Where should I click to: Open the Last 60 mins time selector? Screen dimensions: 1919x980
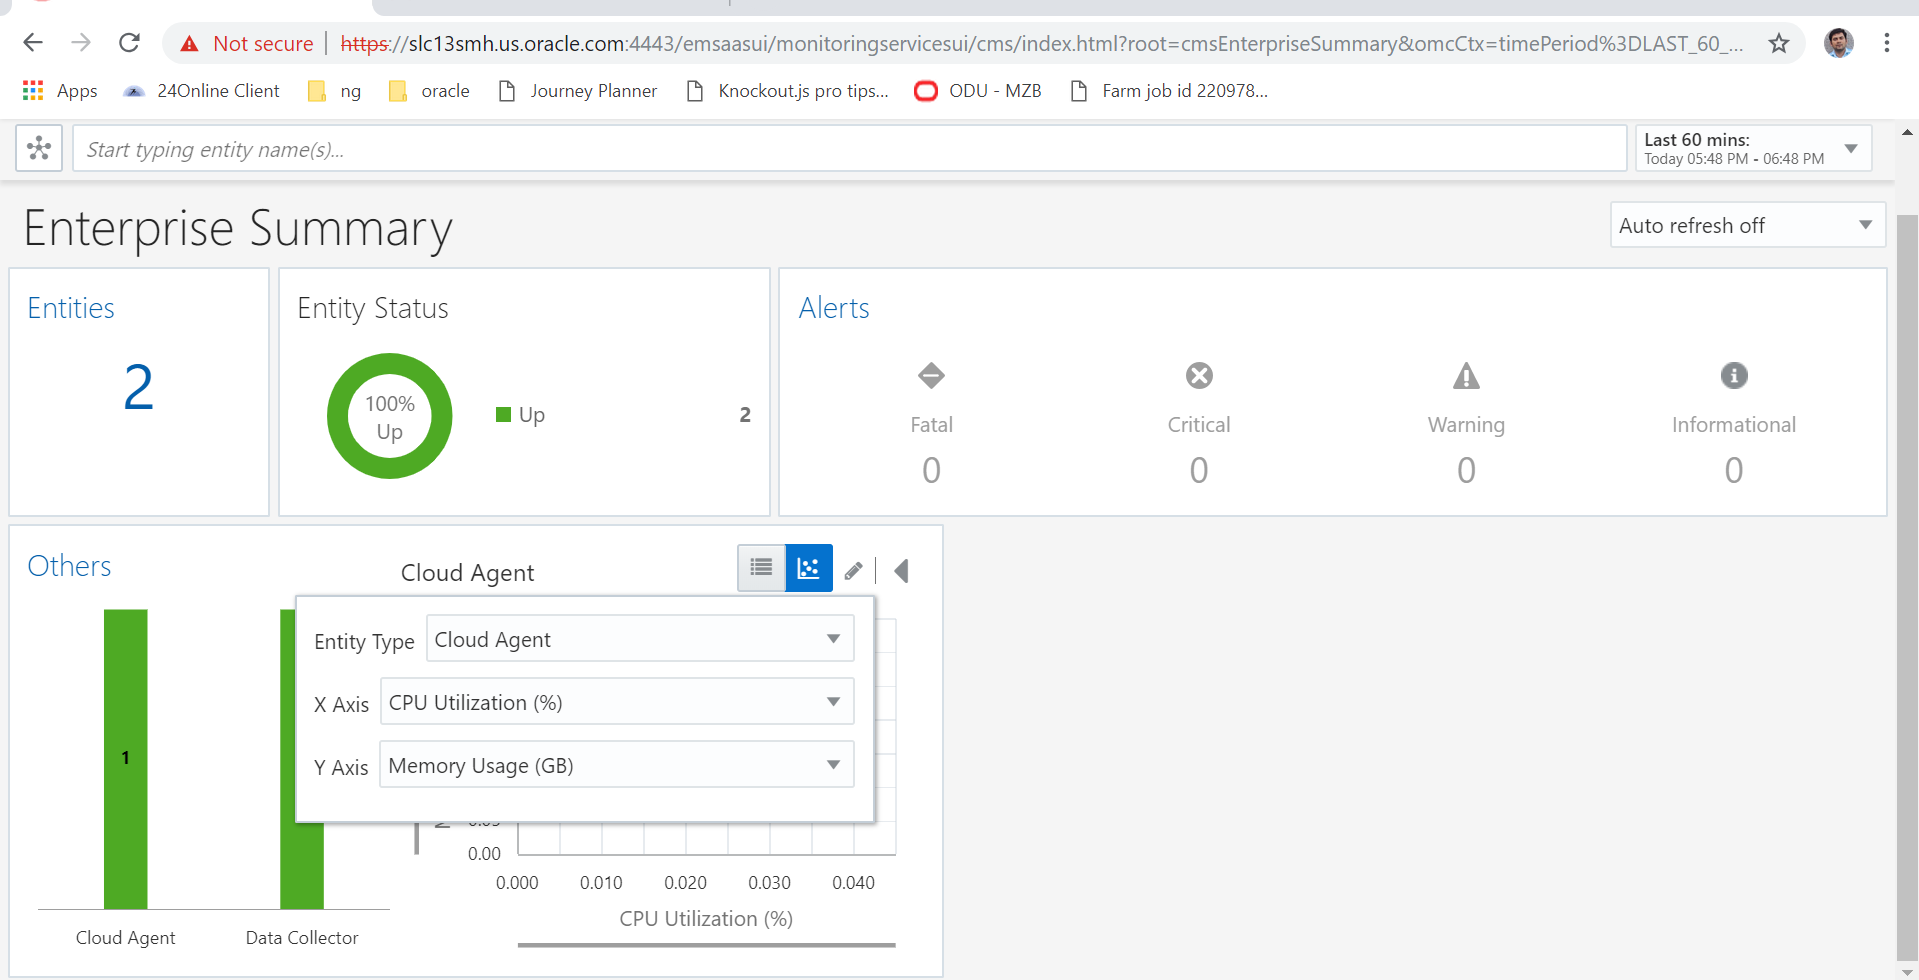tap(1753, 148)
